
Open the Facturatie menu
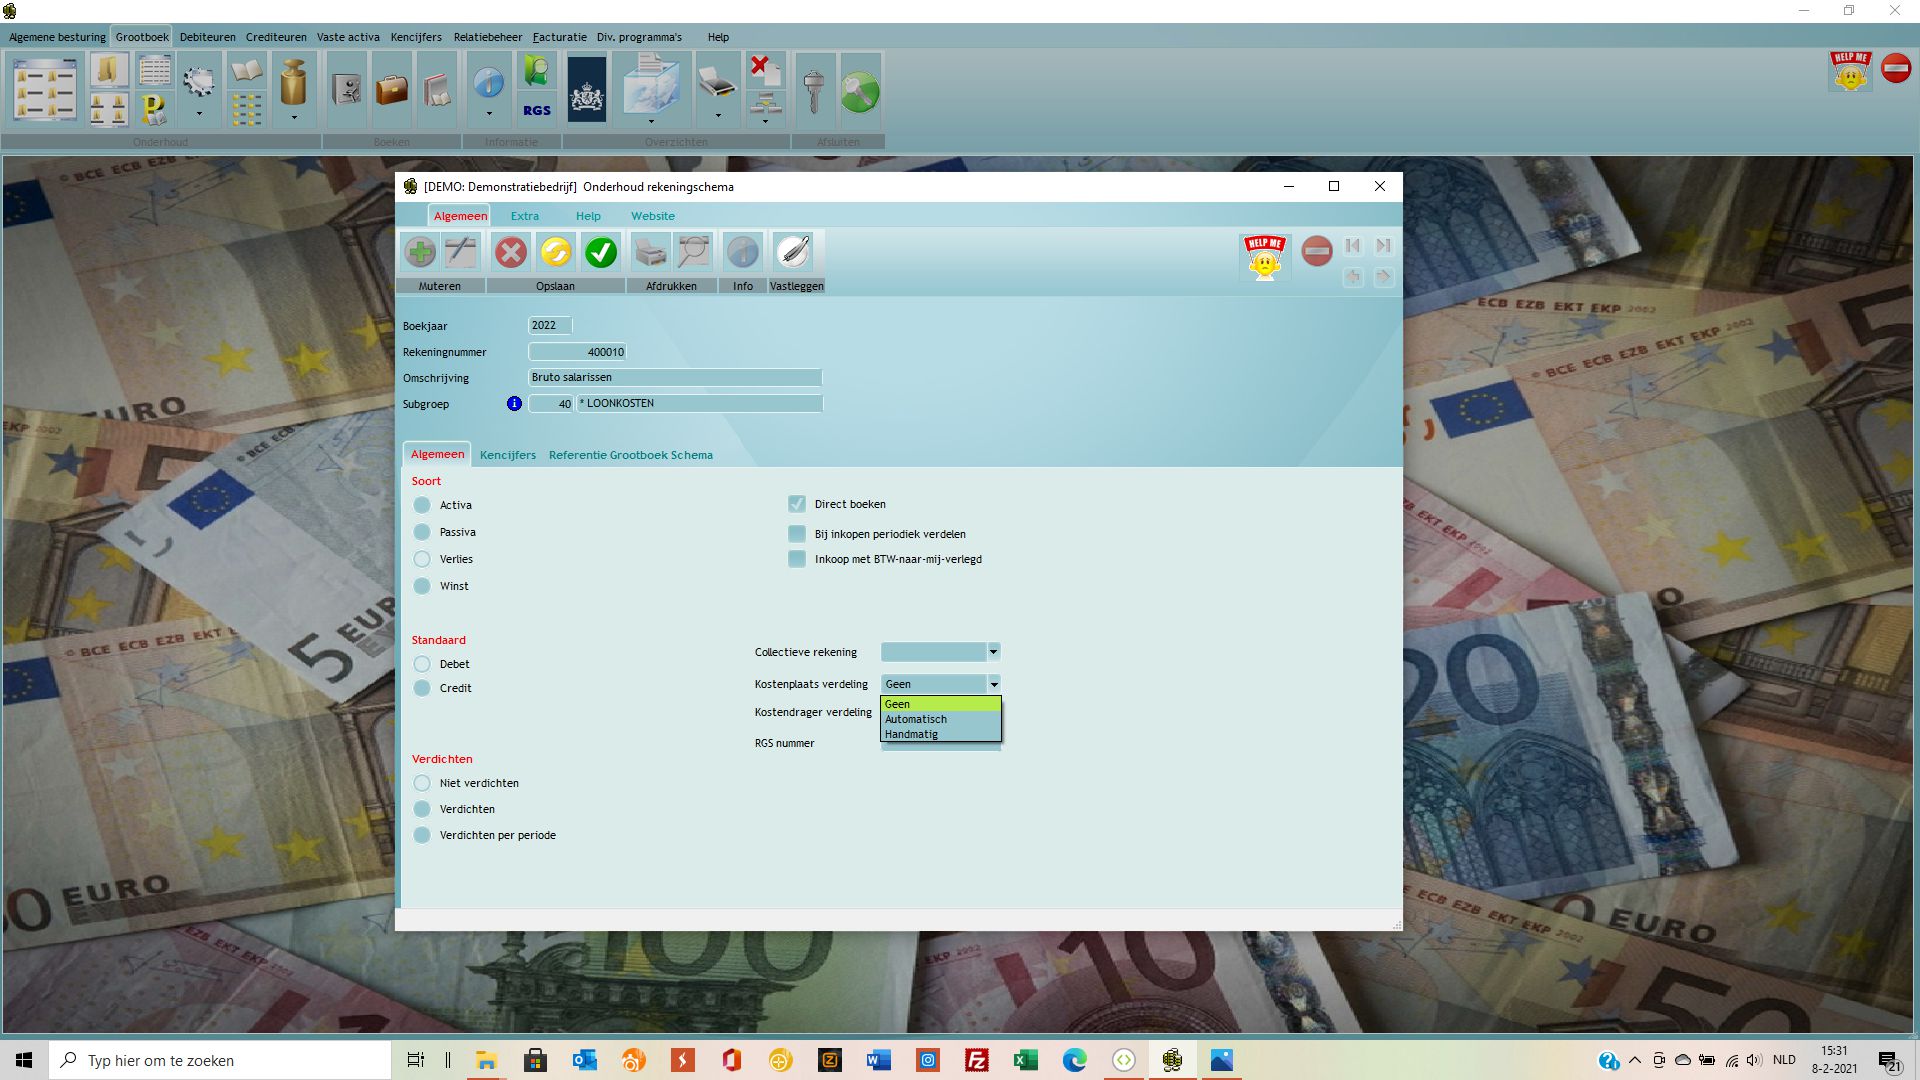click(x=560, y=37)
